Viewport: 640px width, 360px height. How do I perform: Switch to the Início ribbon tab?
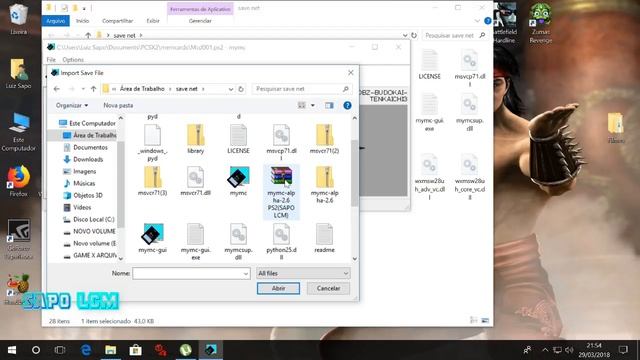tap(82, 21)
